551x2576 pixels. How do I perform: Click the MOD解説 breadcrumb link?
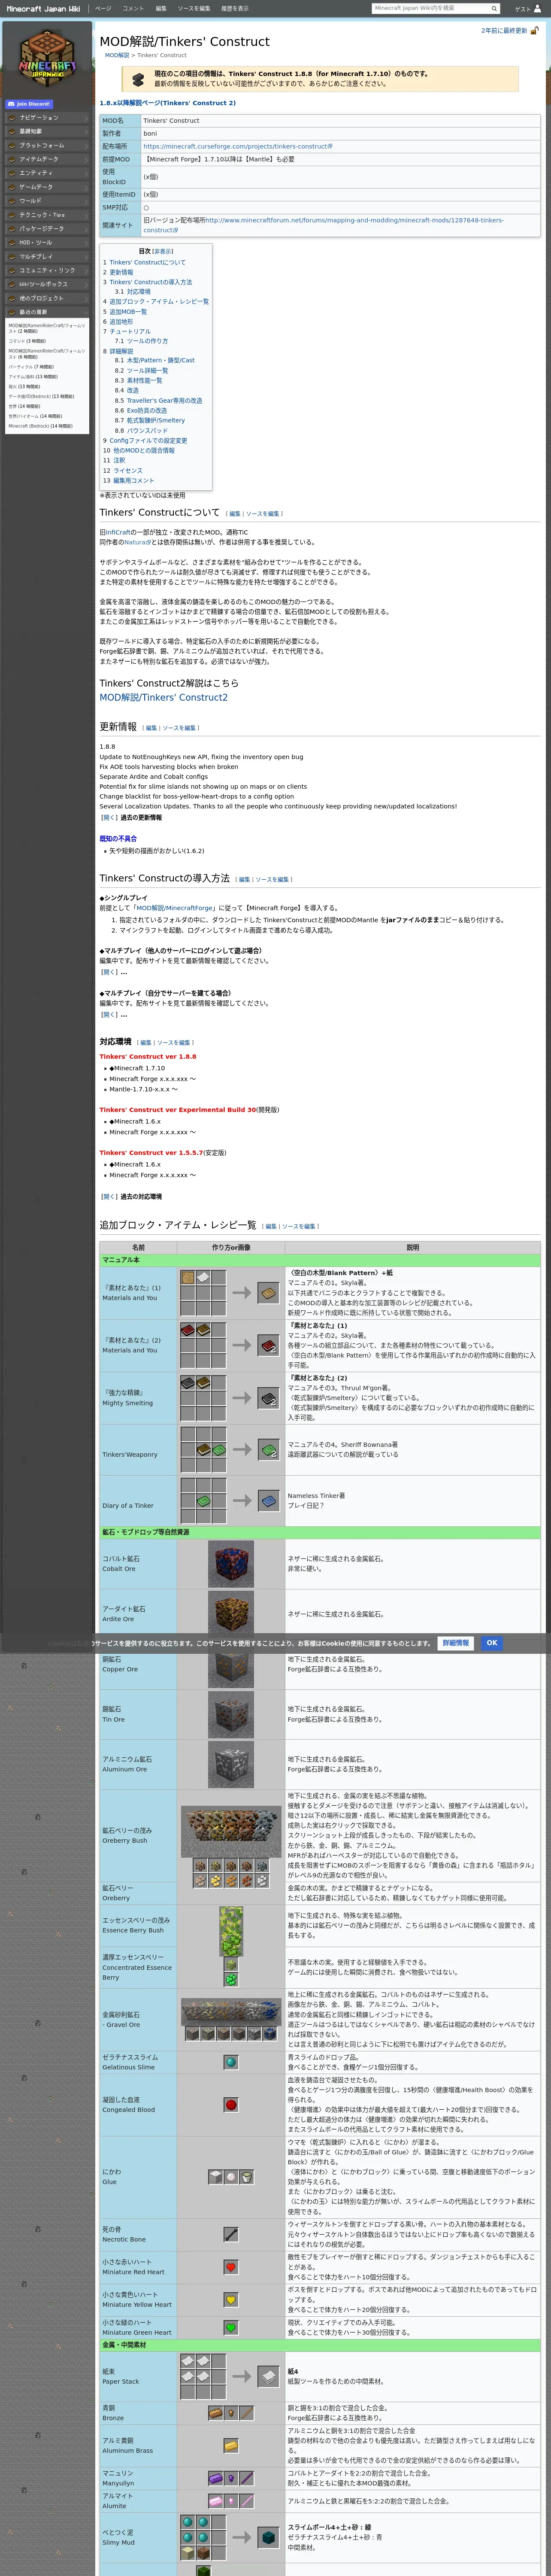click(117, 55)
